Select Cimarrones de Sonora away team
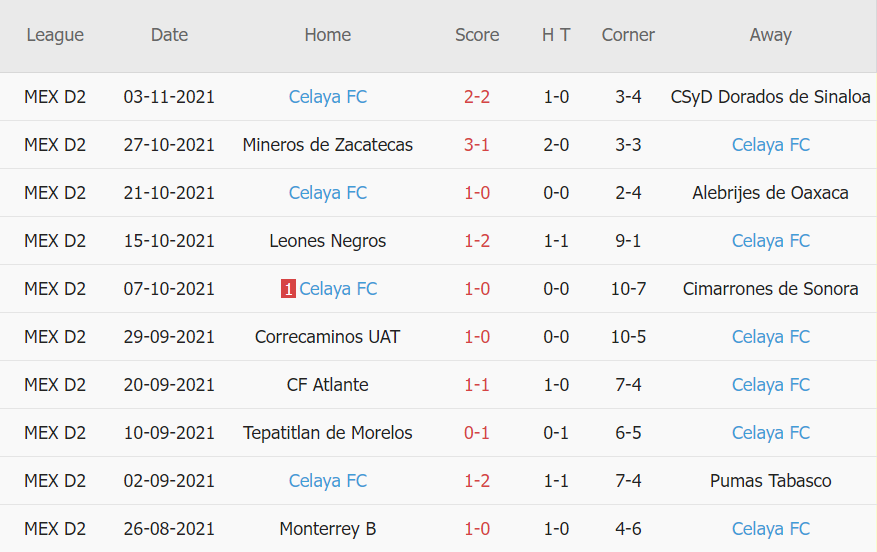 click(770, 289)
